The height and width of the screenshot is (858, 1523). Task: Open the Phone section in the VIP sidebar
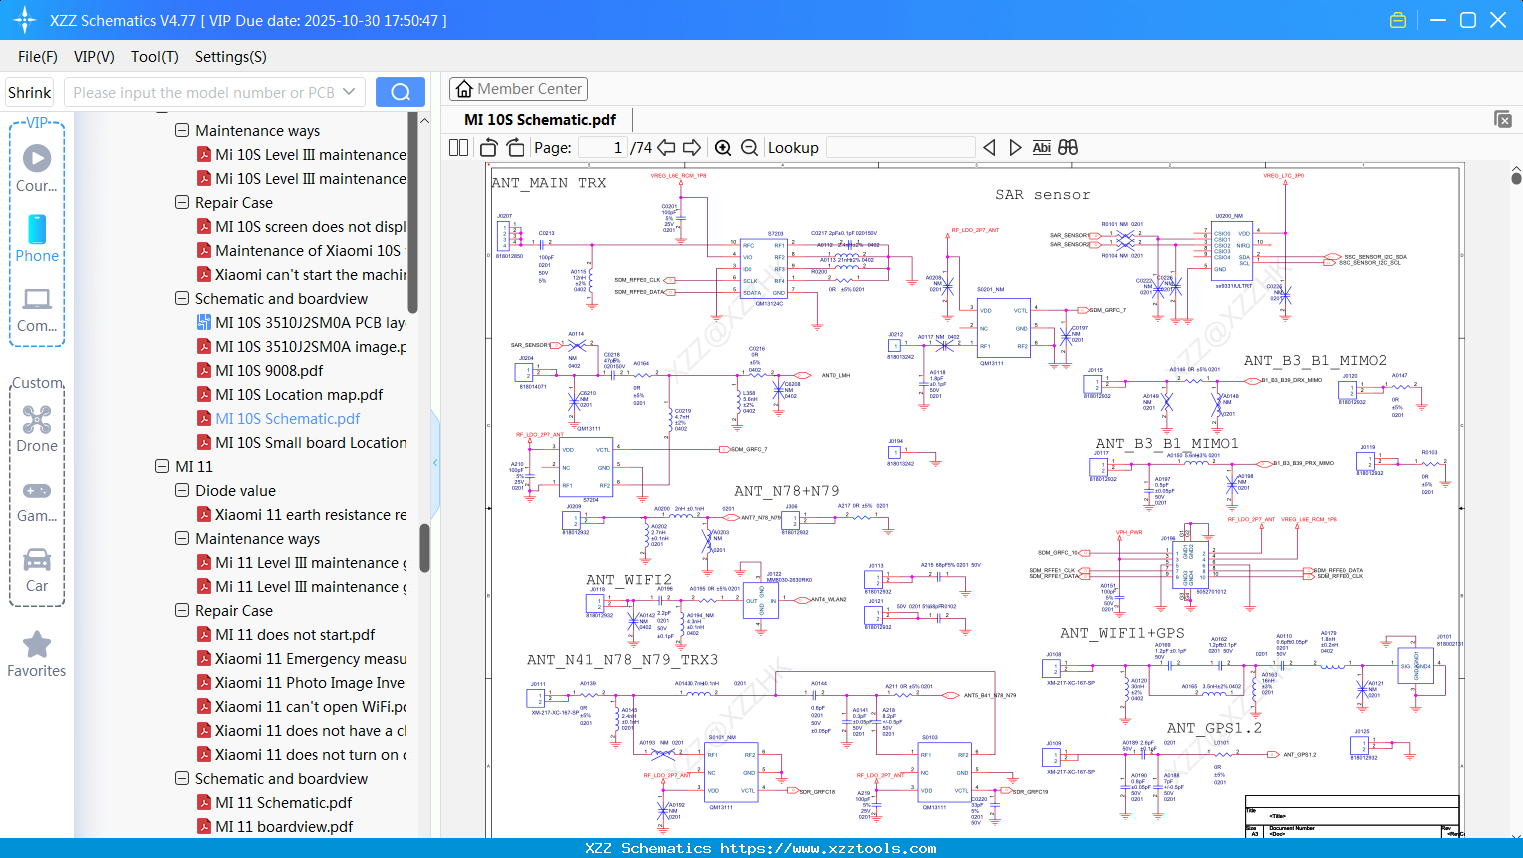coord(37,238)
